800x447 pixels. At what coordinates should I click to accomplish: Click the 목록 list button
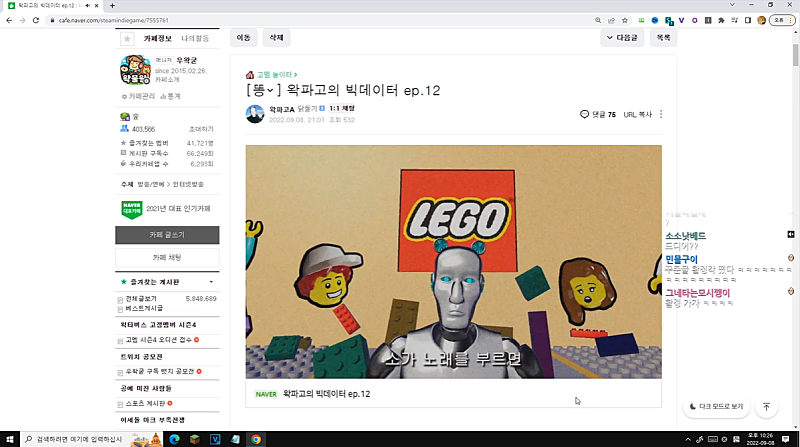pyautogui.click(x=663, y=37)
